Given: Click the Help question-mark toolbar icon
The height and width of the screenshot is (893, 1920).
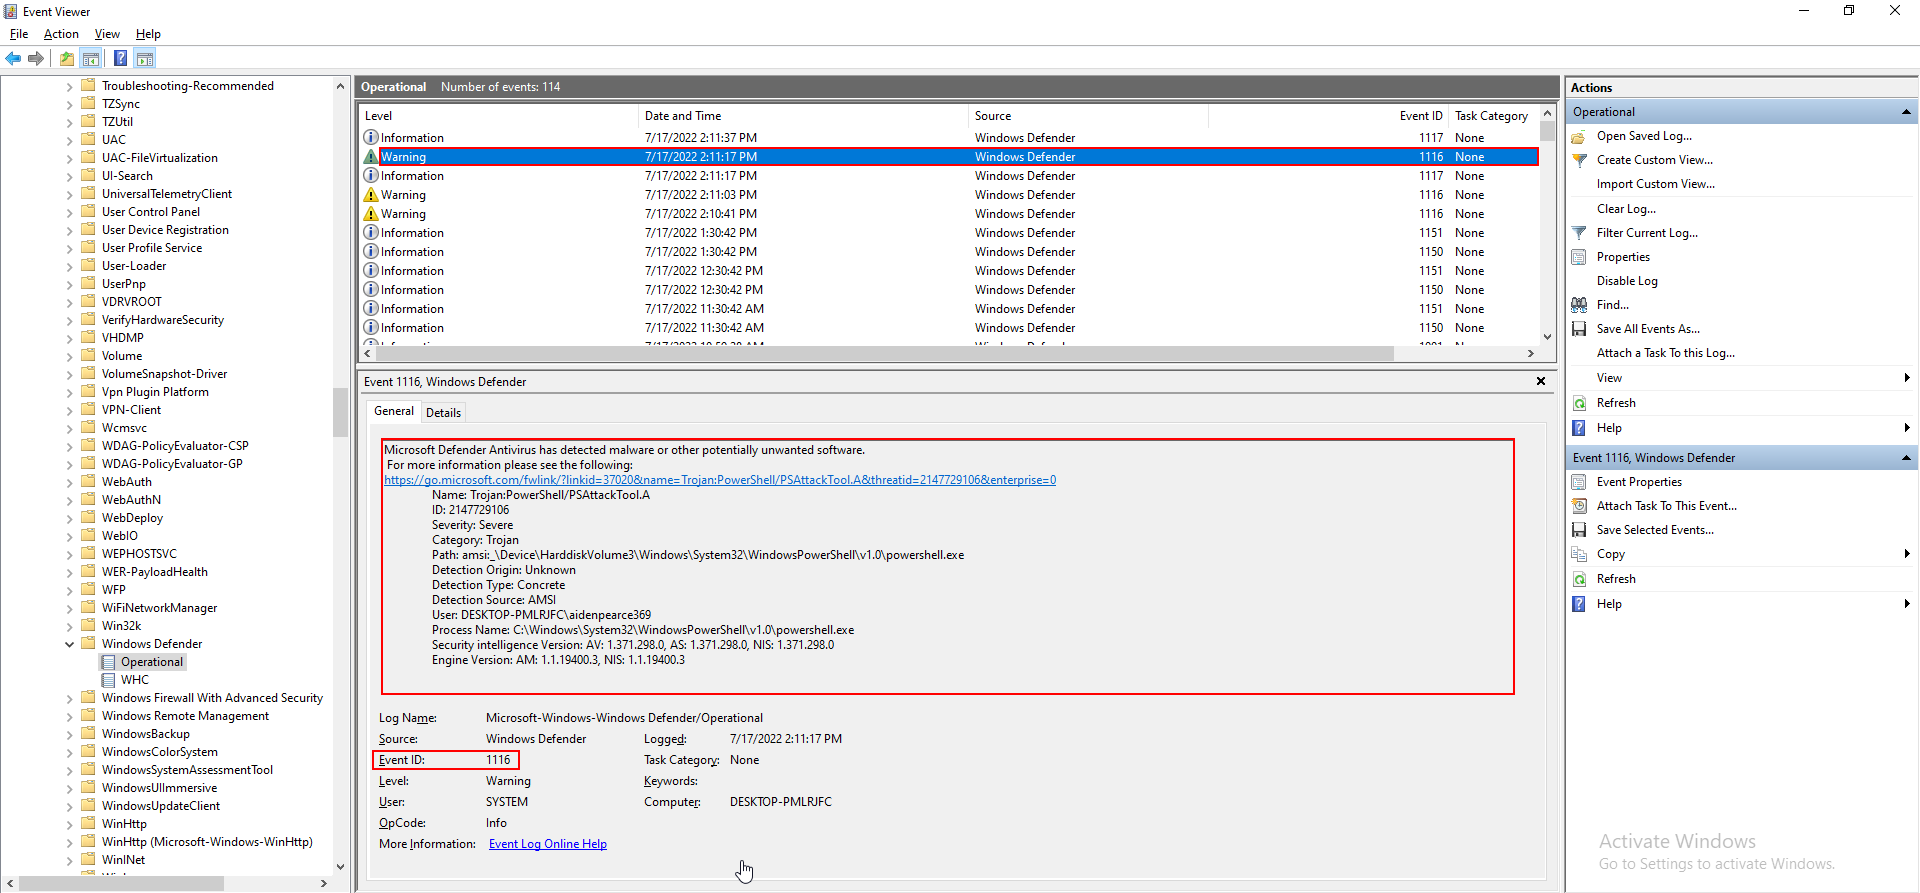Looking at the screenshot, I should tap(120, 58).
